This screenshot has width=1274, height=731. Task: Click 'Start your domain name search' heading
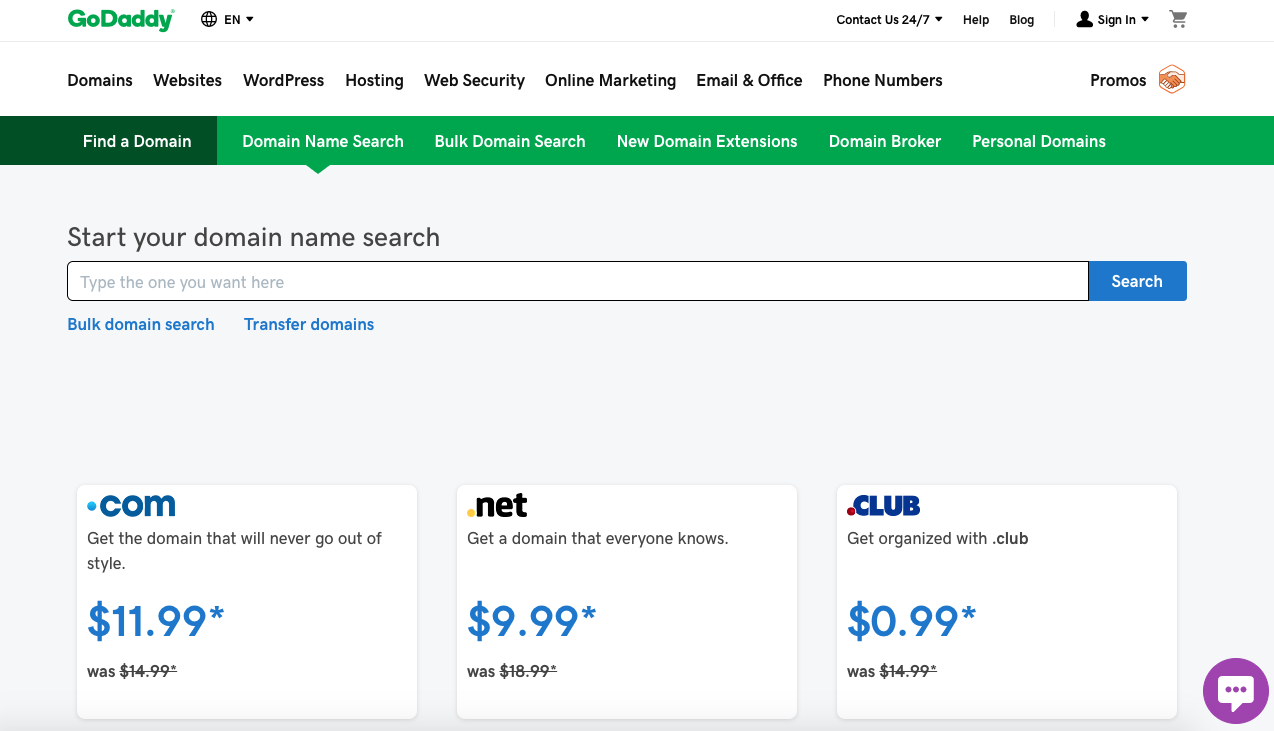click(254, 237)
